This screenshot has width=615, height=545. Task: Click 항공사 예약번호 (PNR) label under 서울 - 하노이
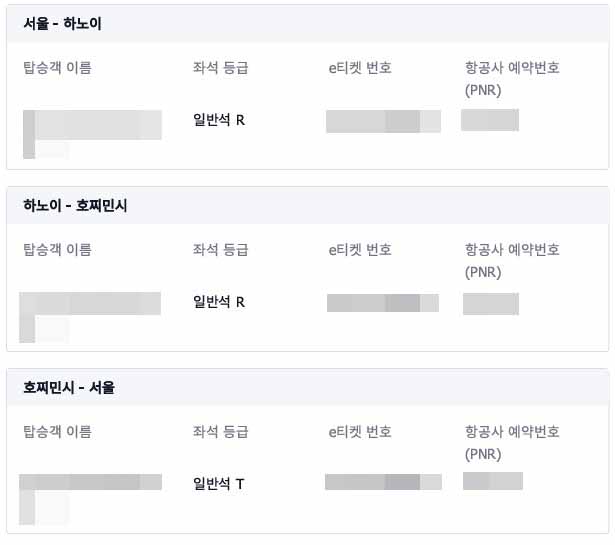pyautogui.click(x=512, y=78)
